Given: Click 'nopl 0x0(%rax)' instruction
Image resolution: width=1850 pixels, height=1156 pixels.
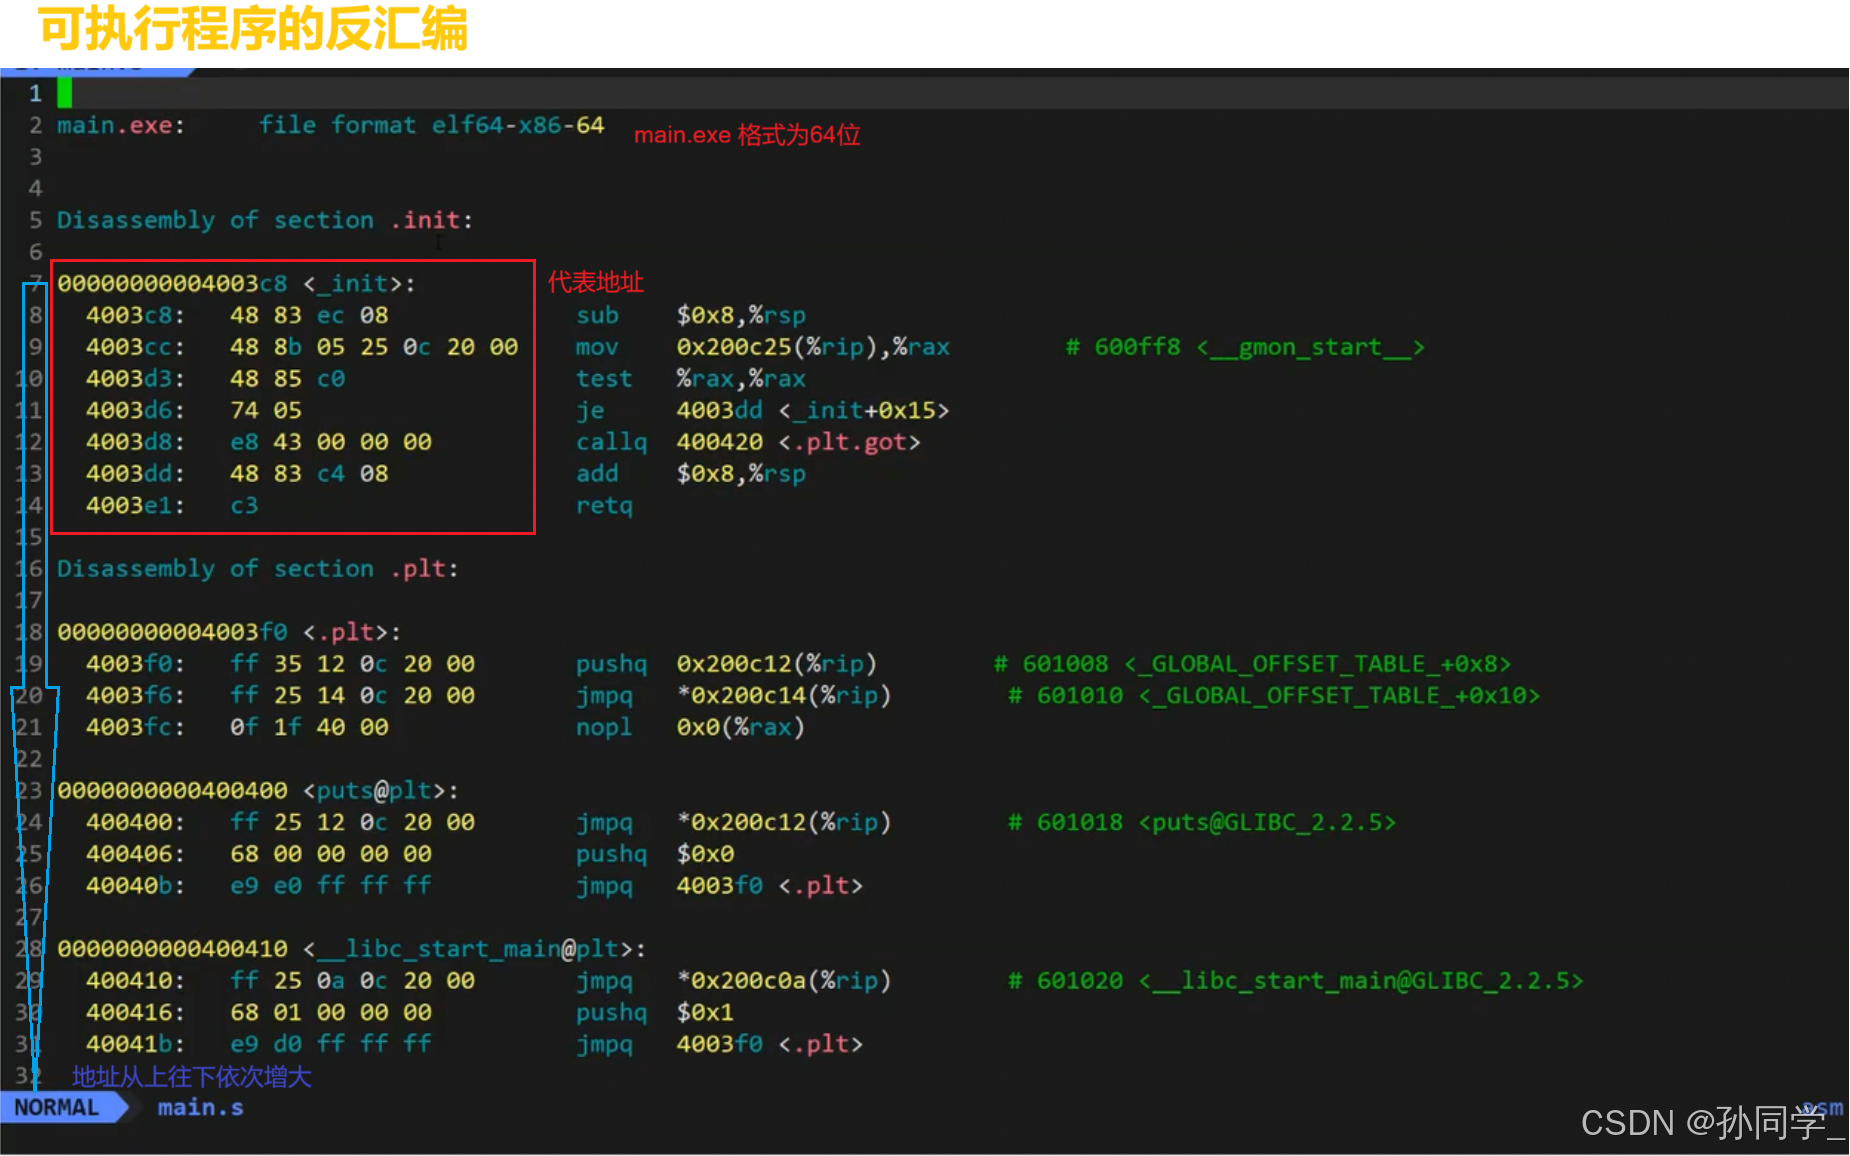Looking at the screenshot, I should 691,727.
